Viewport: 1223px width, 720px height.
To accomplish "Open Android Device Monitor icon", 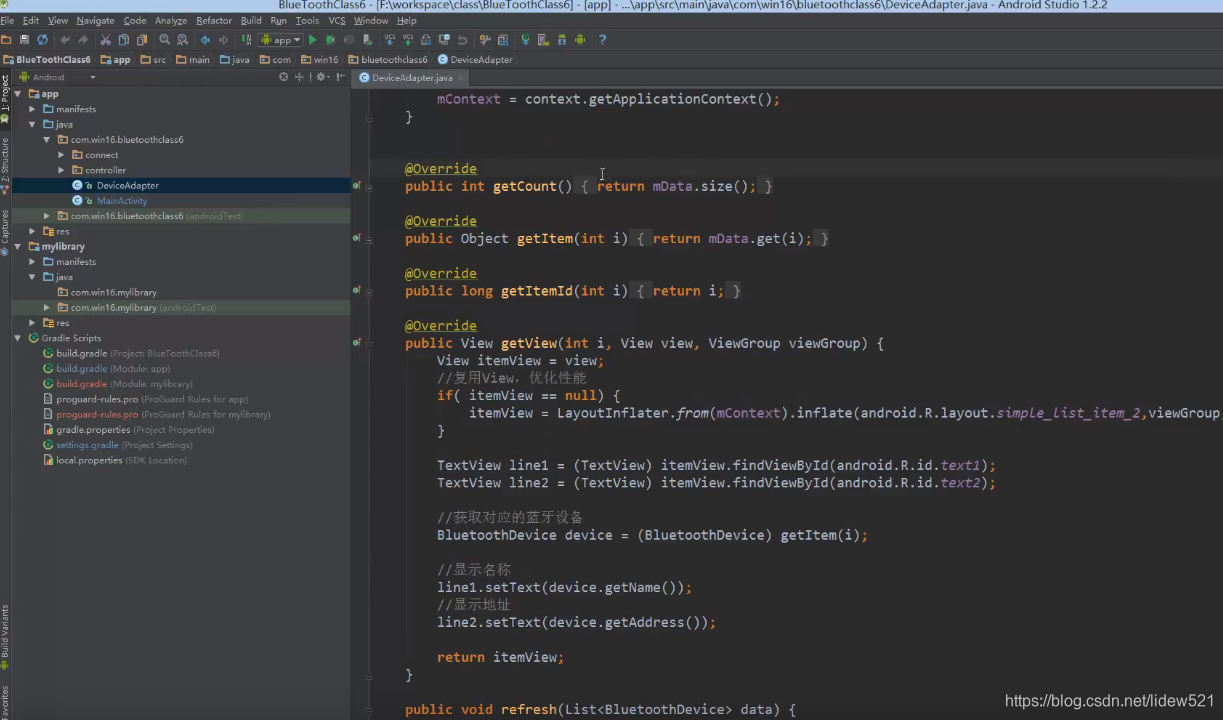I will click(579, 40).
